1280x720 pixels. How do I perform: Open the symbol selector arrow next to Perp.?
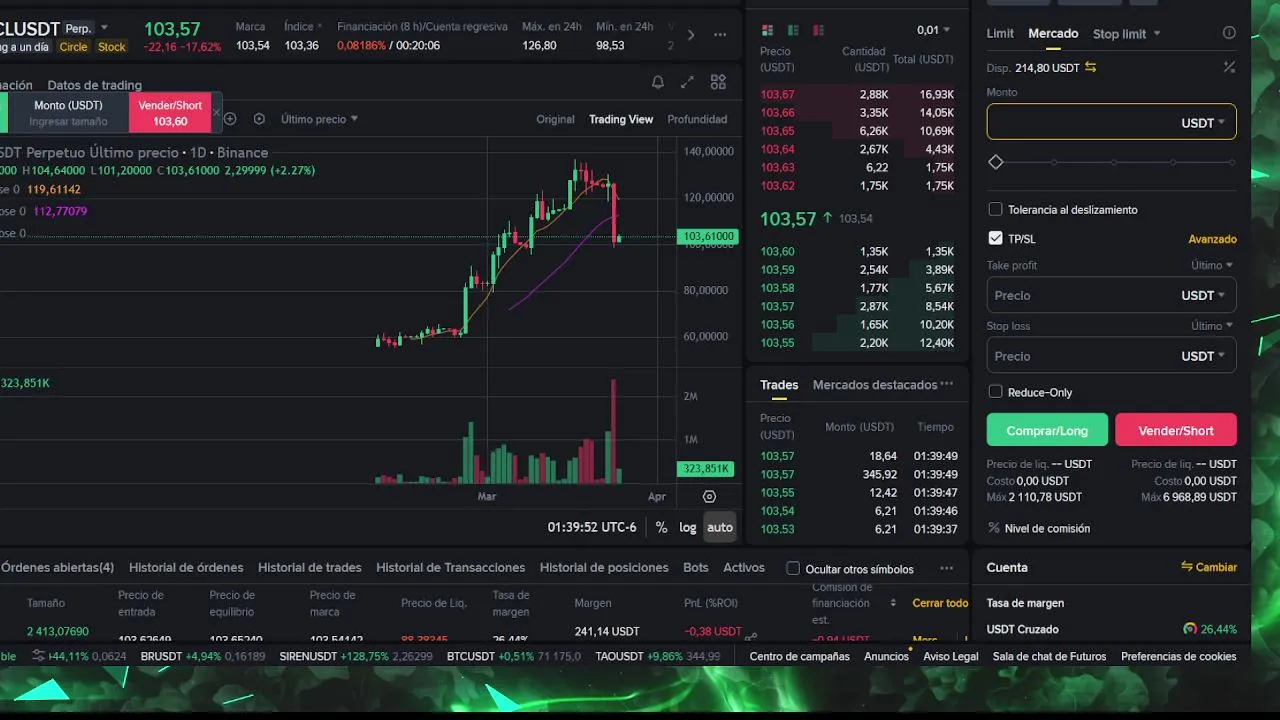point(104,29)
